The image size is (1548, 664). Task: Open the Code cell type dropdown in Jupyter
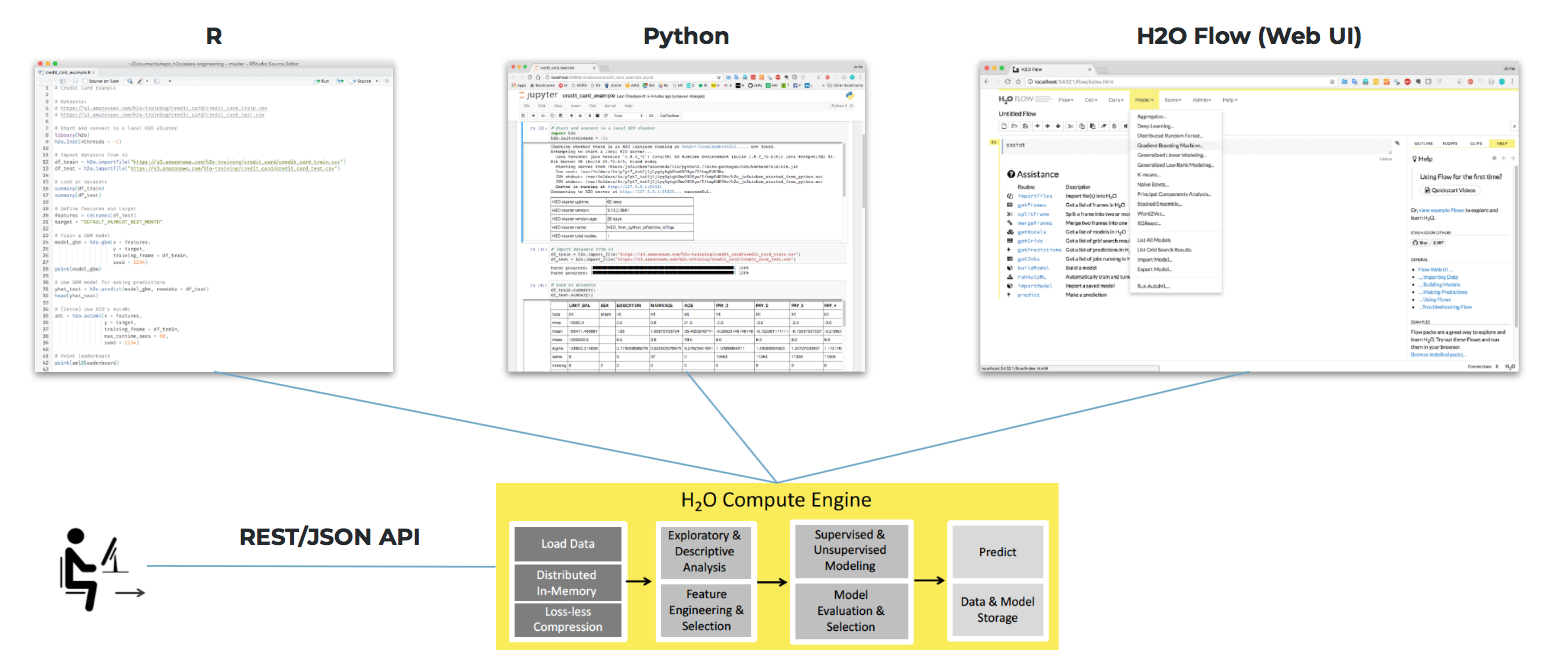[628, 116]
